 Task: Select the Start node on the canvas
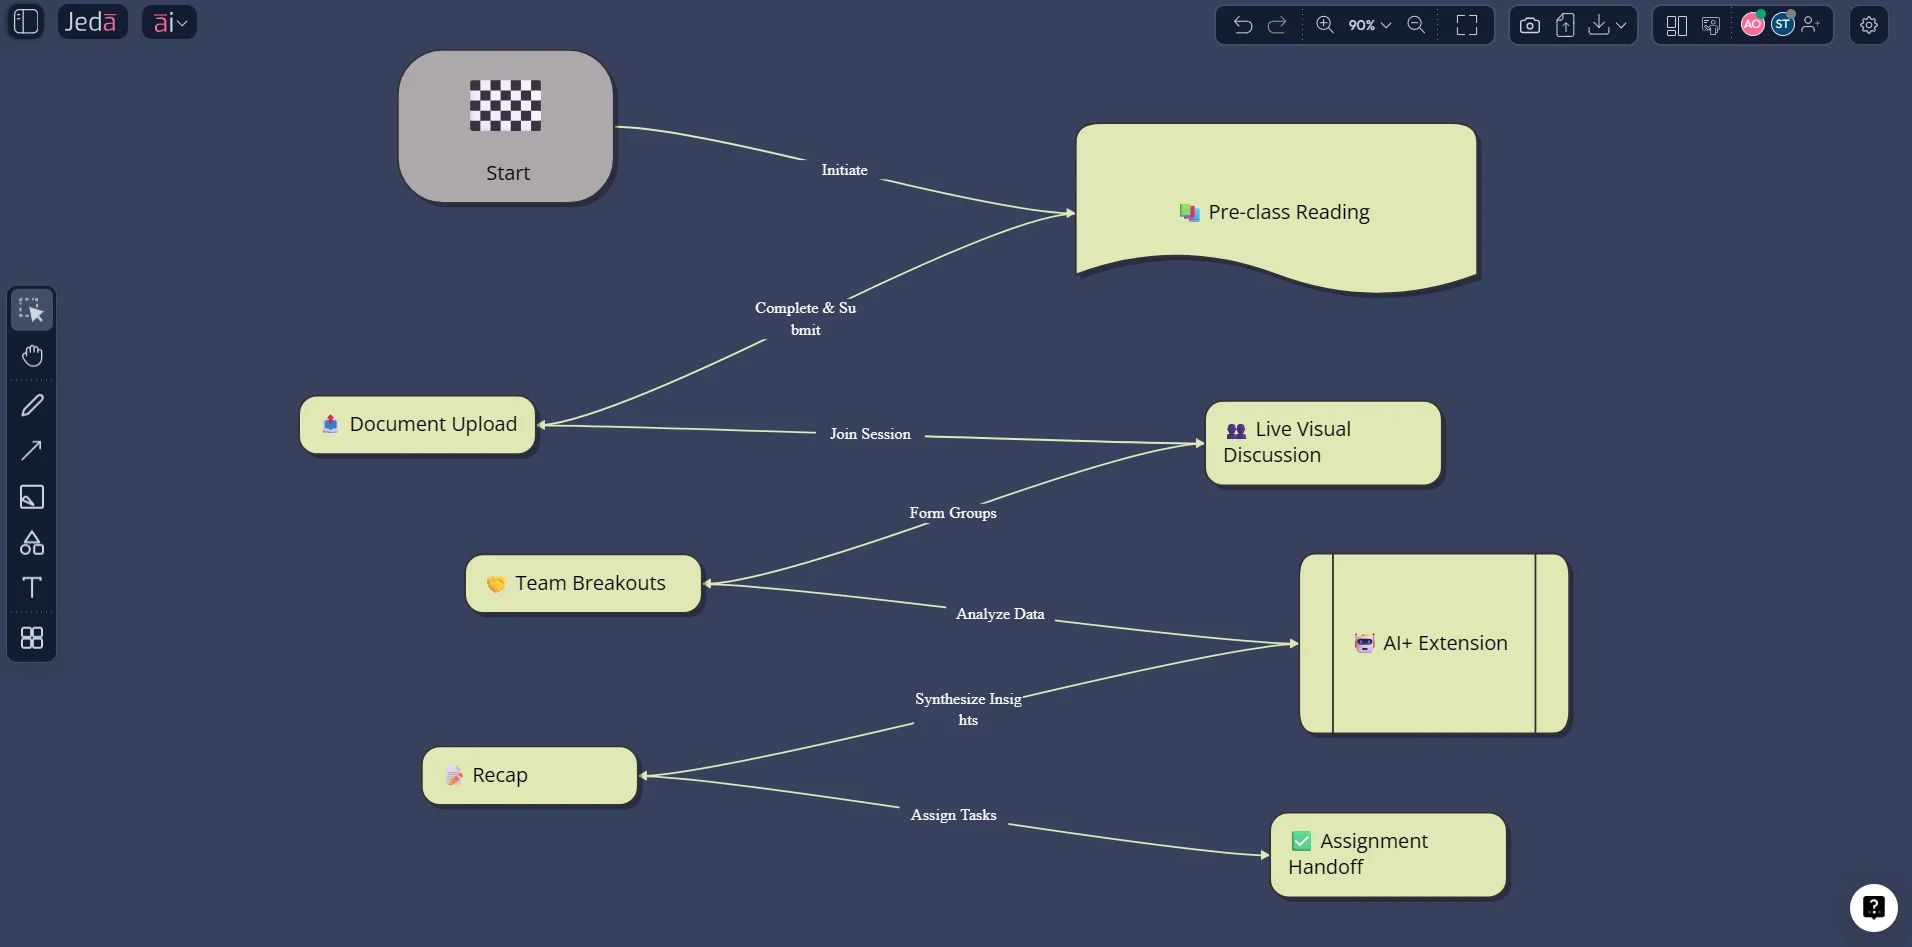(505, 126)
